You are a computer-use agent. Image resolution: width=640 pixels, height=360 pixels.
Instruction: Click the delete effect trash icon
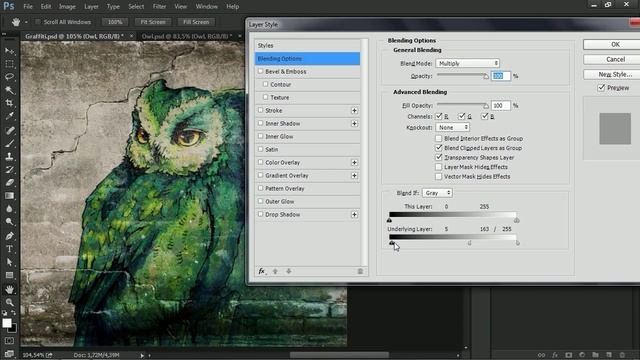(360, 271)
